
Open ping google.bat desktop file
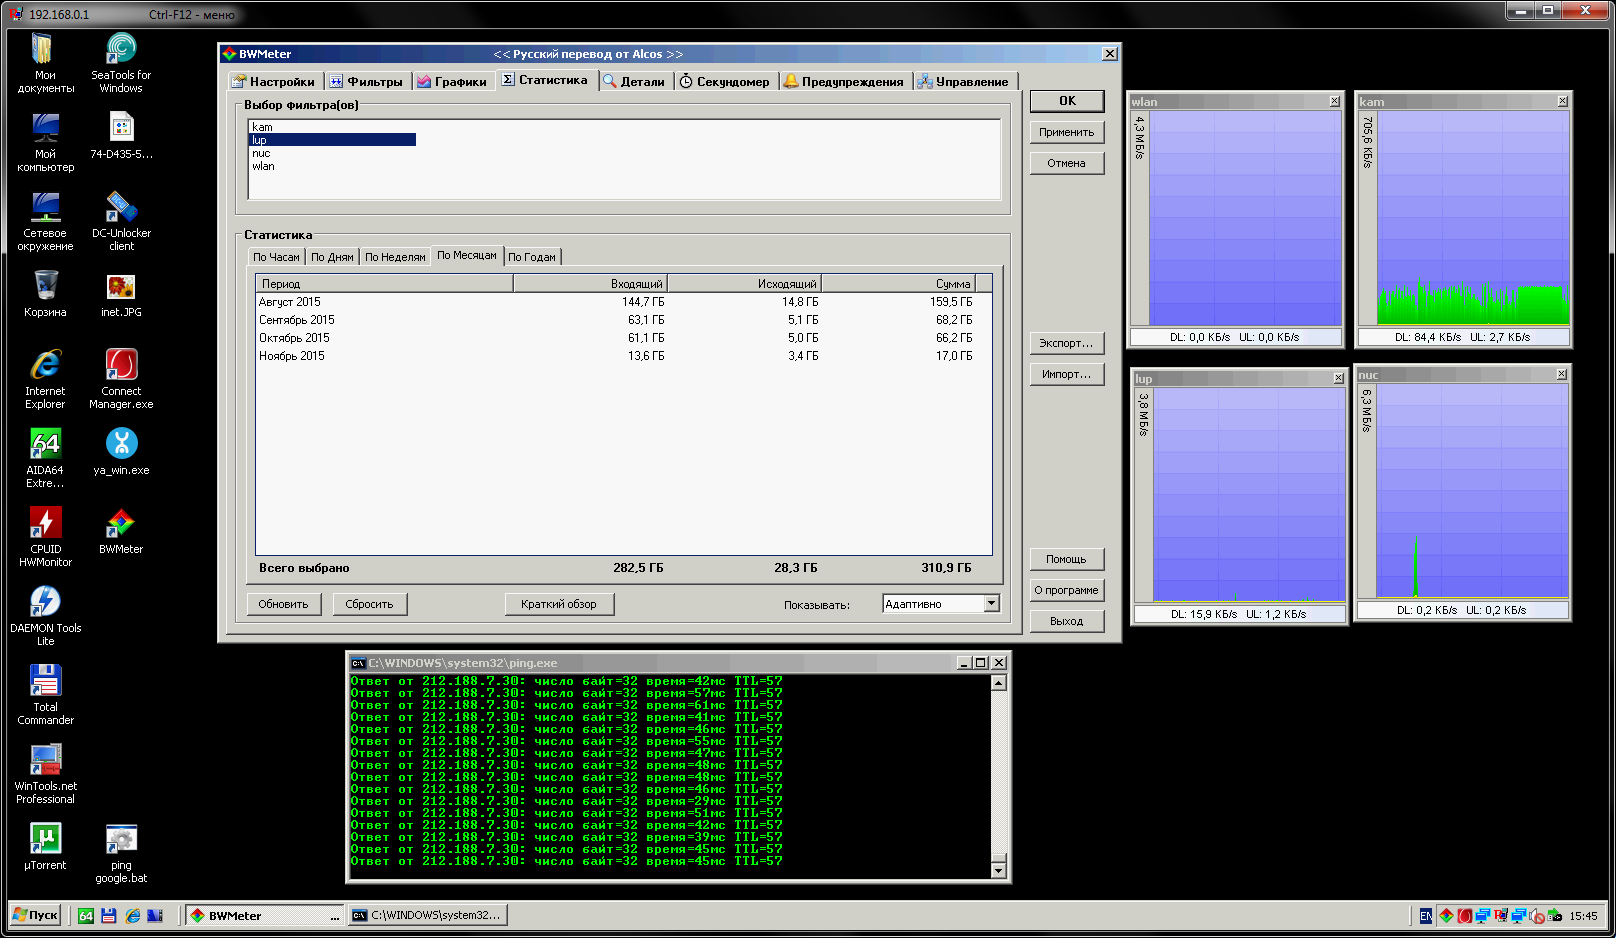[x=121, y=853]
